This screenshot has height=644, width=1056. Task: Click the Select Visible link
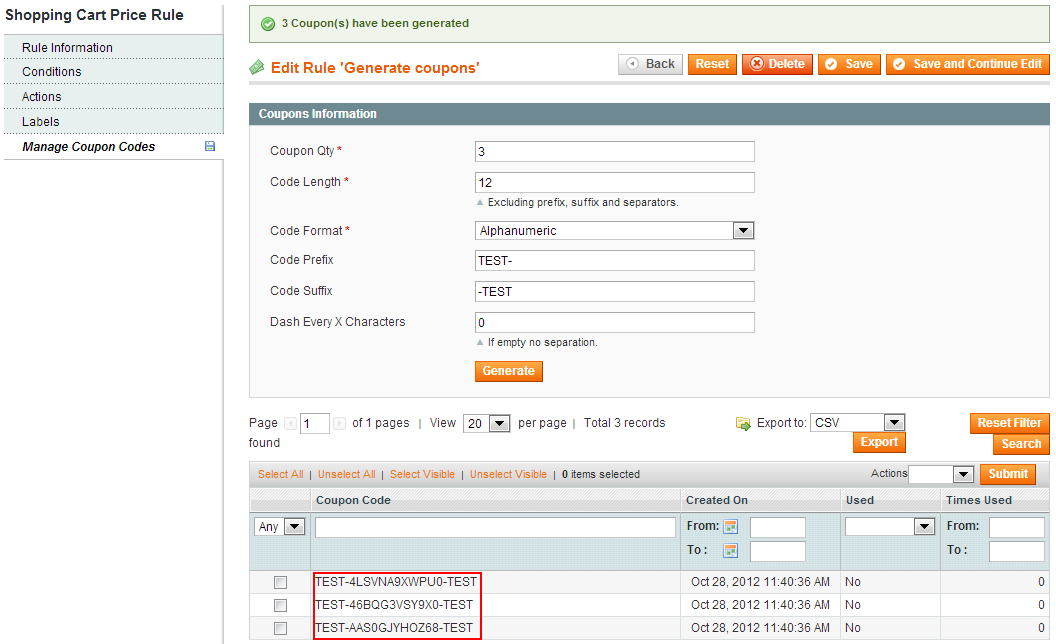point(422,474)
